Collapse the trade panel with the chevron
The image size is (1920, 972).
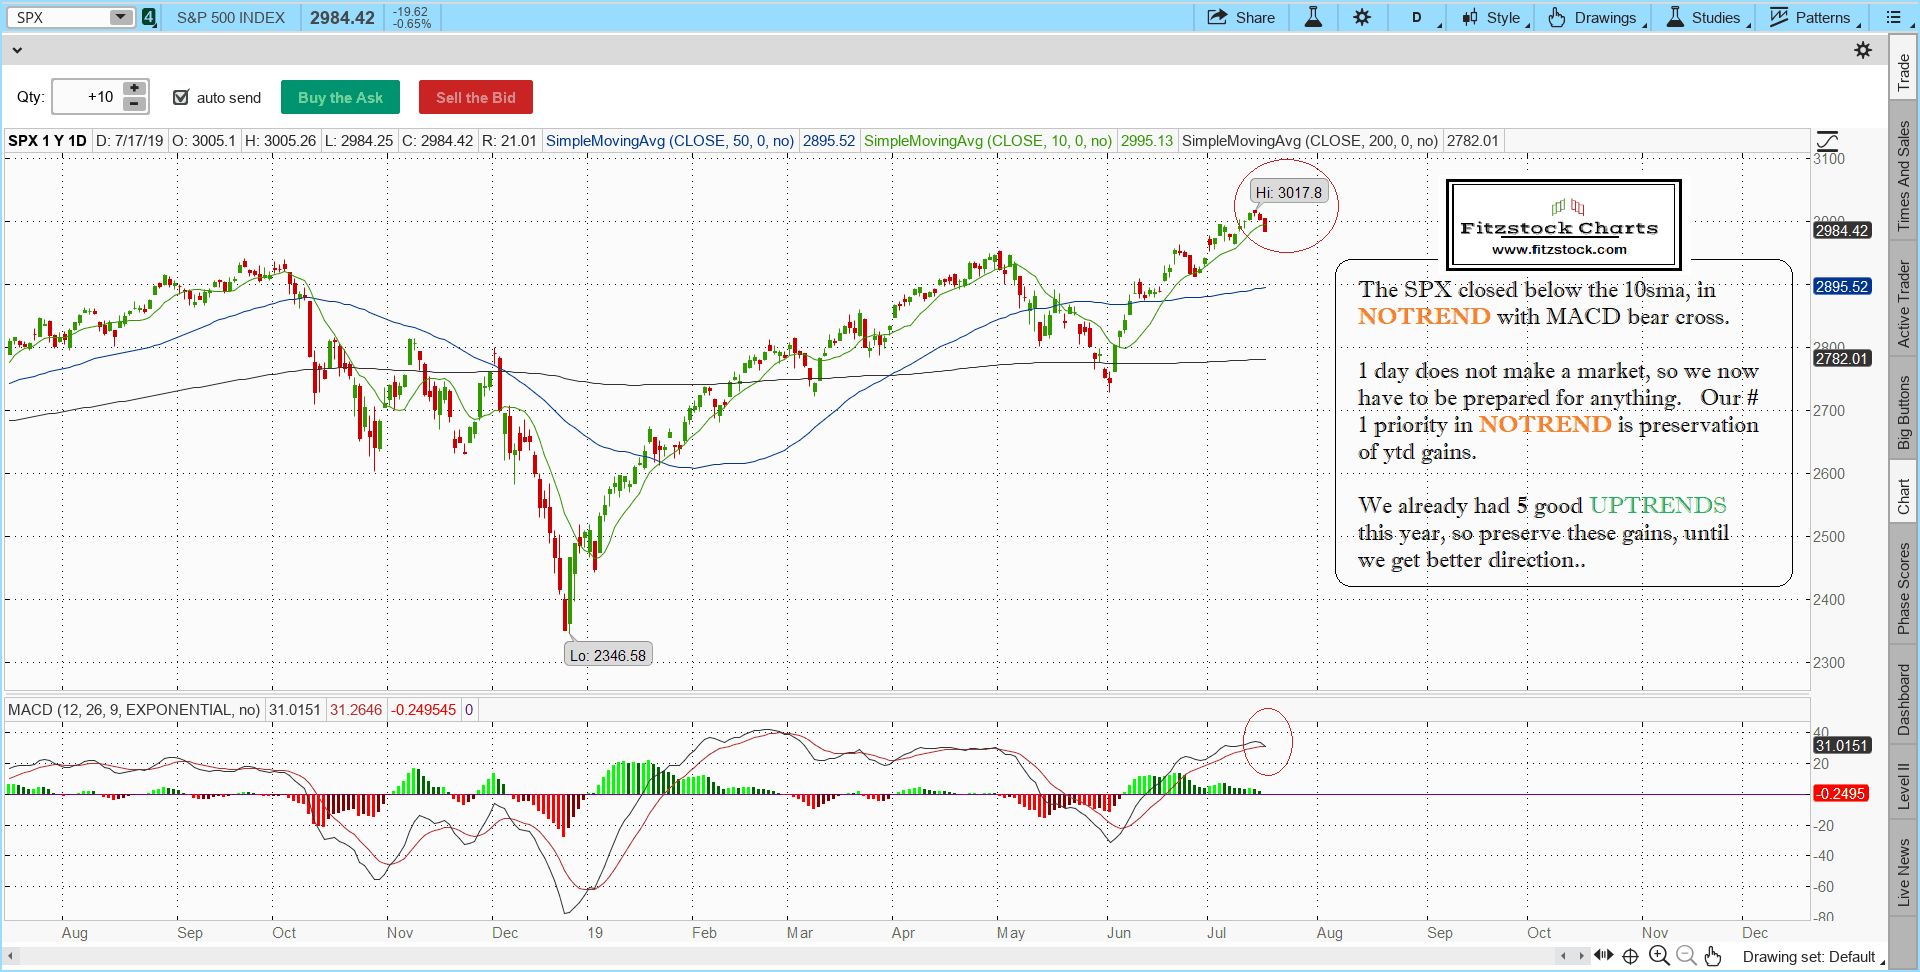tap(17, 50)
